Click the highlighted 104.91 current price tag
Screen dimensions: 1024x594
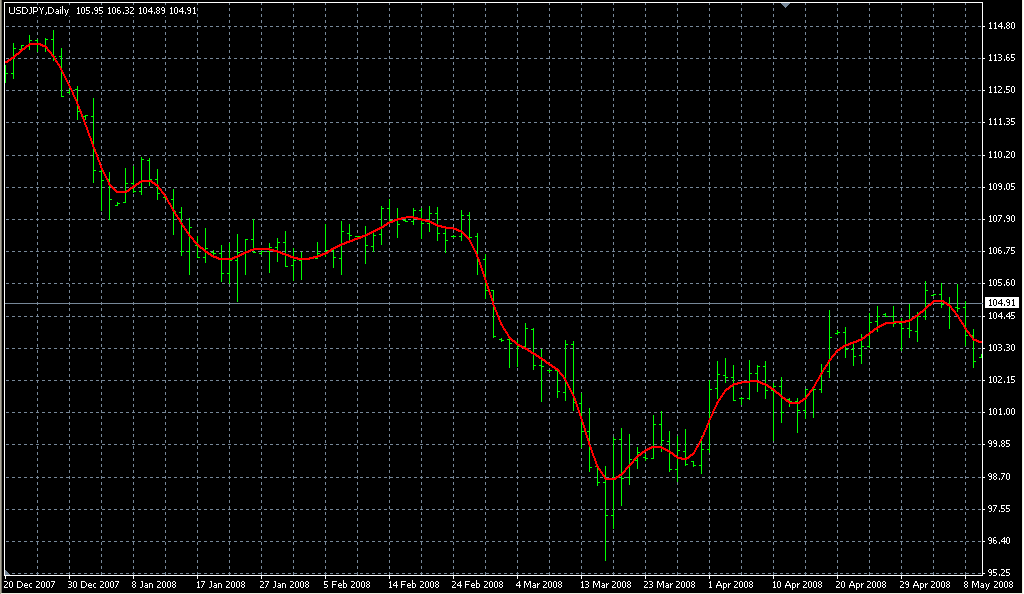pyautogui.click(x=1001, y=302)
